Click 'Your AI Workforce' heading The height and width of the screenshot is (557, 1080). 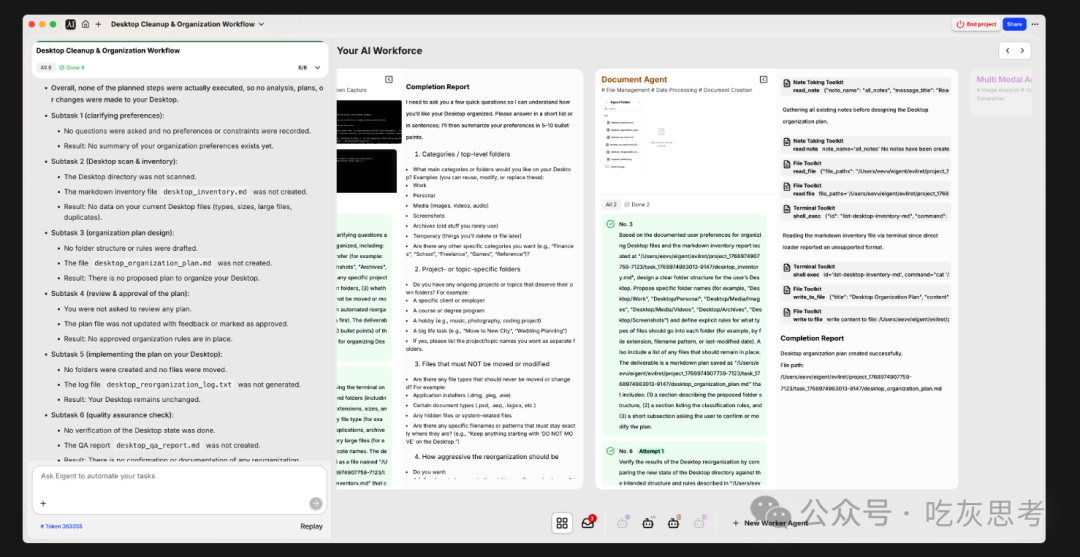click(x=380, y=50)
